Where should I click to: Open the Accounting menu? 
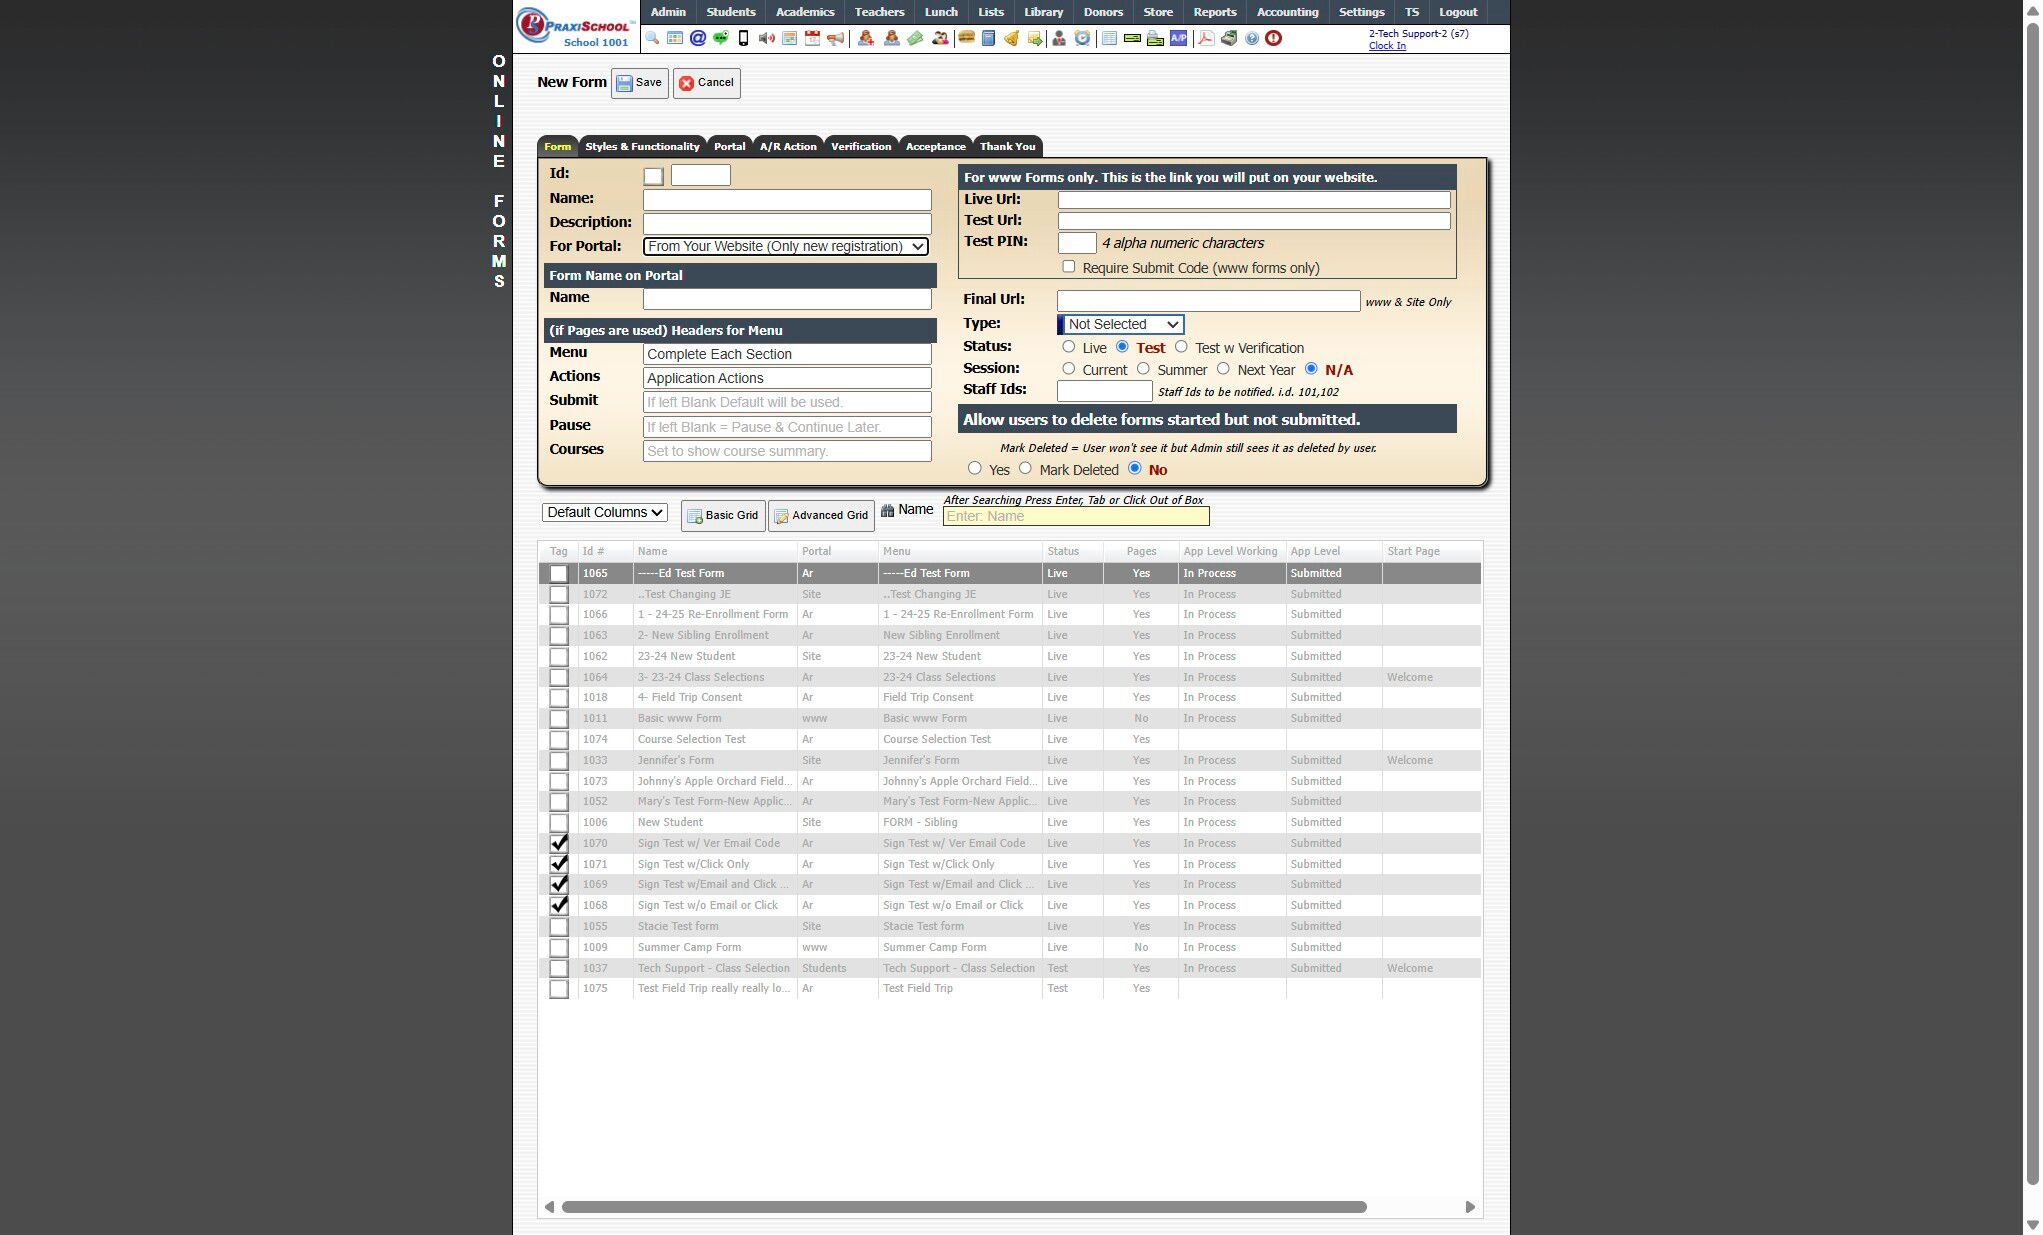pyautogui.click(x=1287, y=12)
